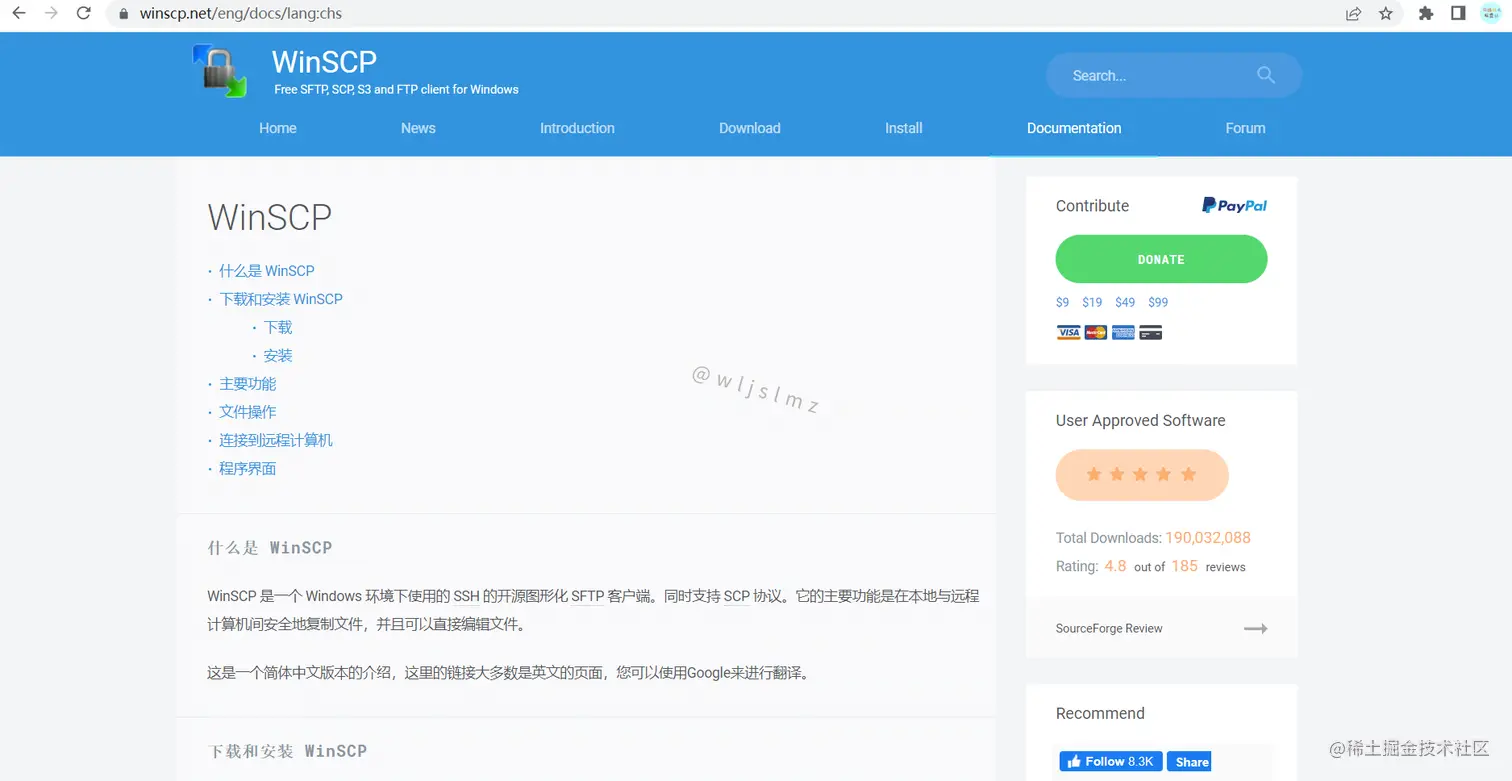The image size is (1512, 781).
Task: Open search with the magnifier icon
Action: (x=1265, y=75)
